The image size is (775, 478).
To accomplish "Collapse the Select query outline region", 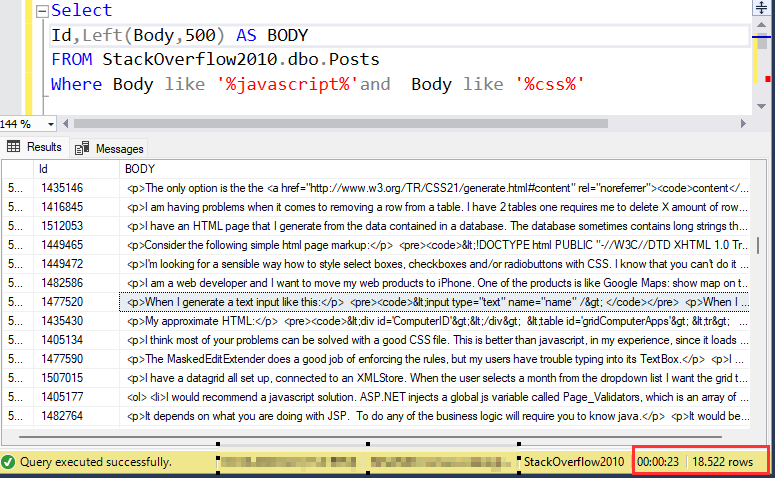I will click(43, 11).
